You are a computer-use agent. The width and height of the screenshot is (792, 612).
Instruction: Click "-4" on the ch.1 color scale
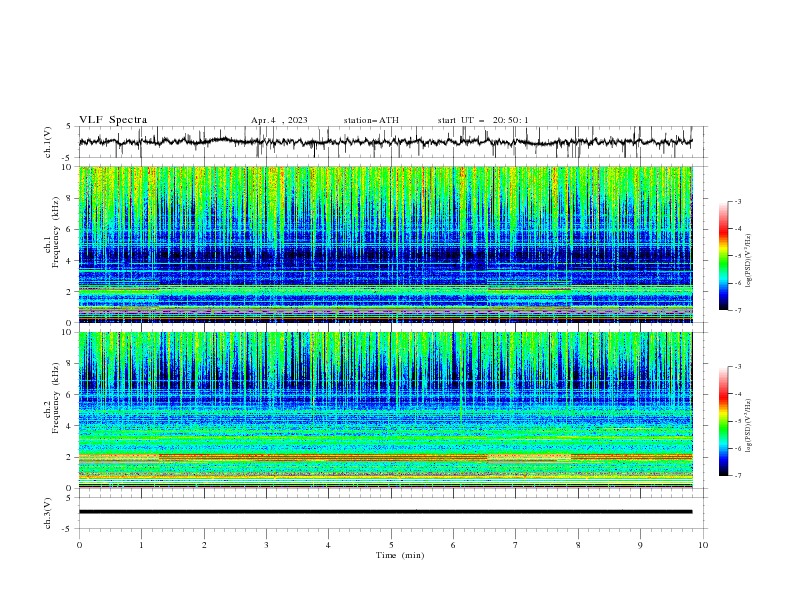(738, 229)
